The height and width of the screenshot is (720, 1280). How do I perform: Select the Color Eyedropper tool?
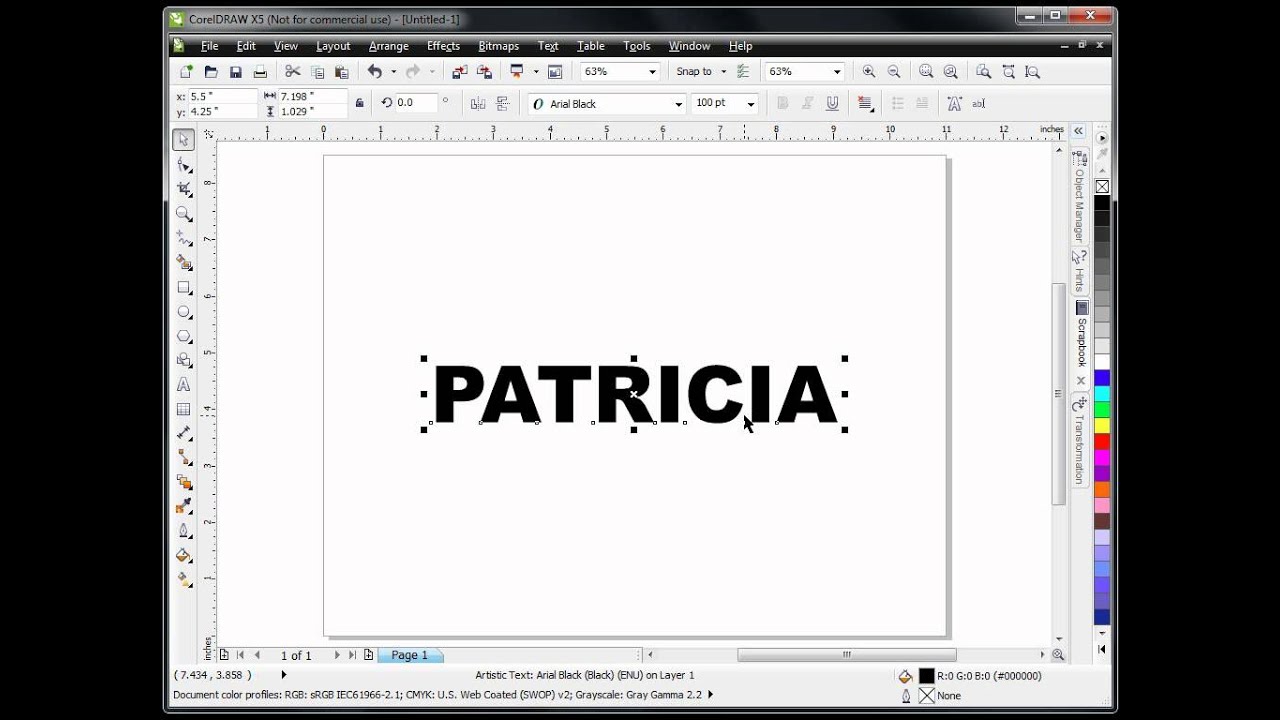click(184, 506)
